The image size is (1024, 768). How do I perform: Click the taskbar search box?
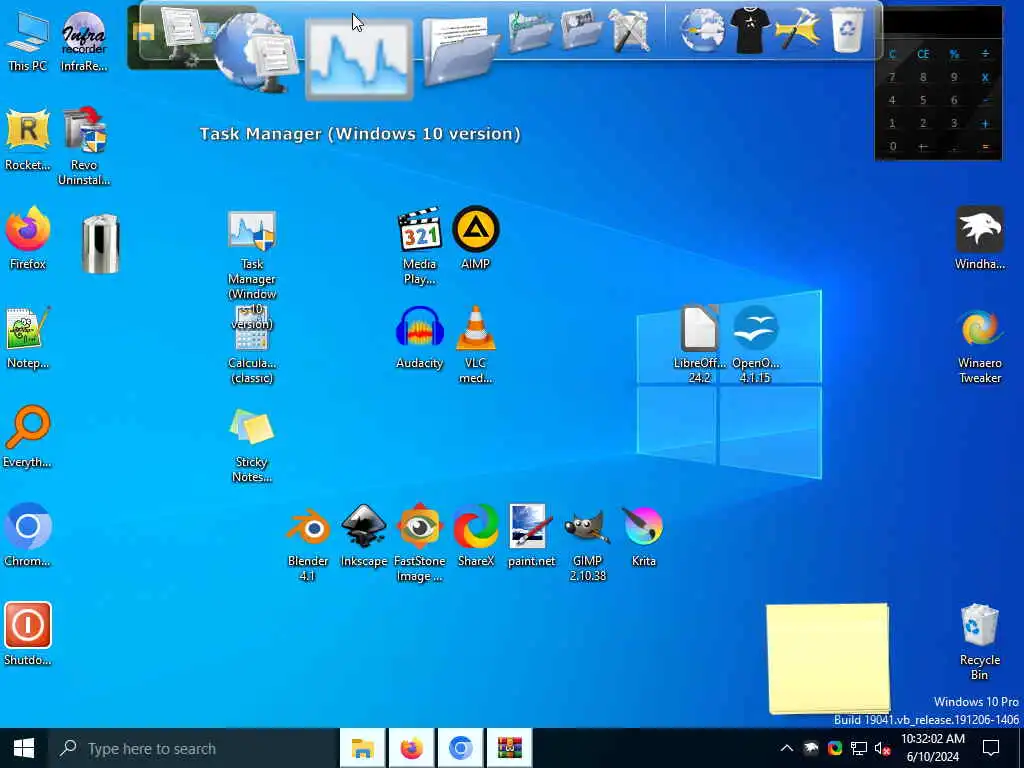(192, 748)
